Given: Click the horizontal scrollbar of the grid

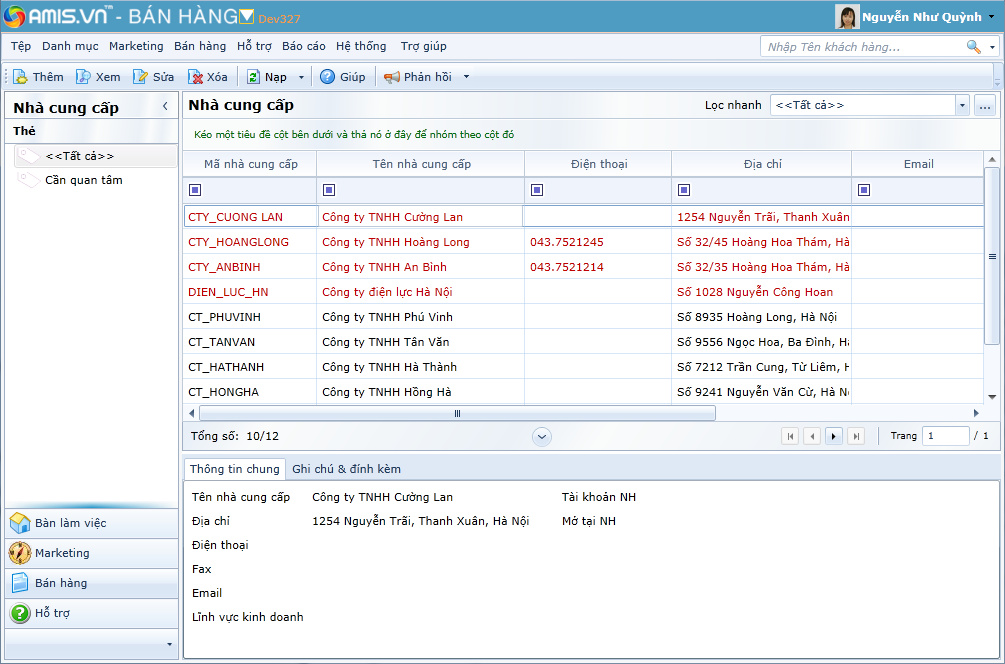Looking at the screenshot, I should [457, 413].
